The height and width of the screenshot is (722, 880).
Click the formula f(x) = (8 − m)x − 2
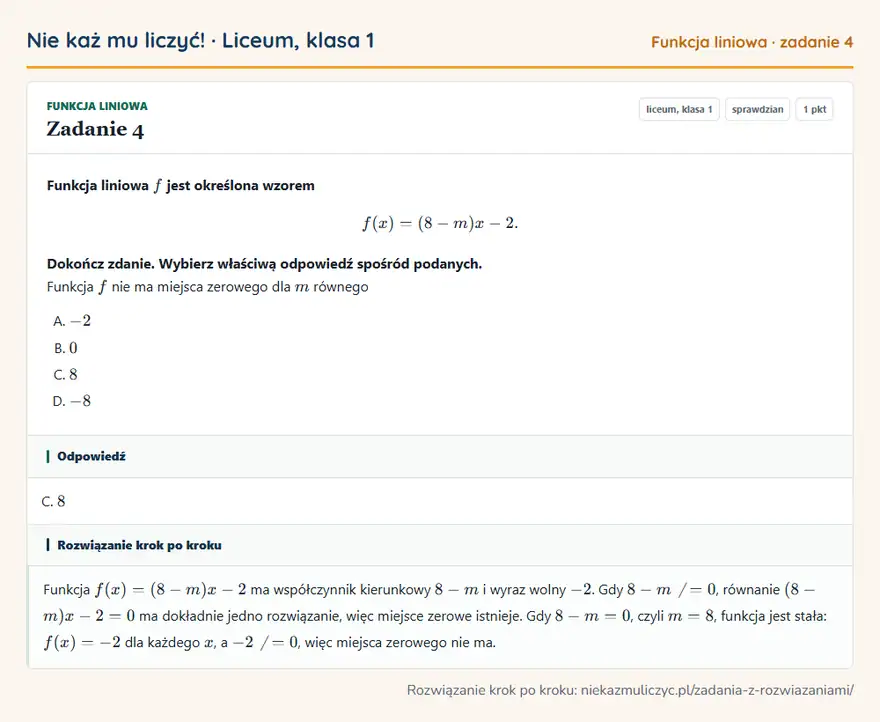[440, 223]
